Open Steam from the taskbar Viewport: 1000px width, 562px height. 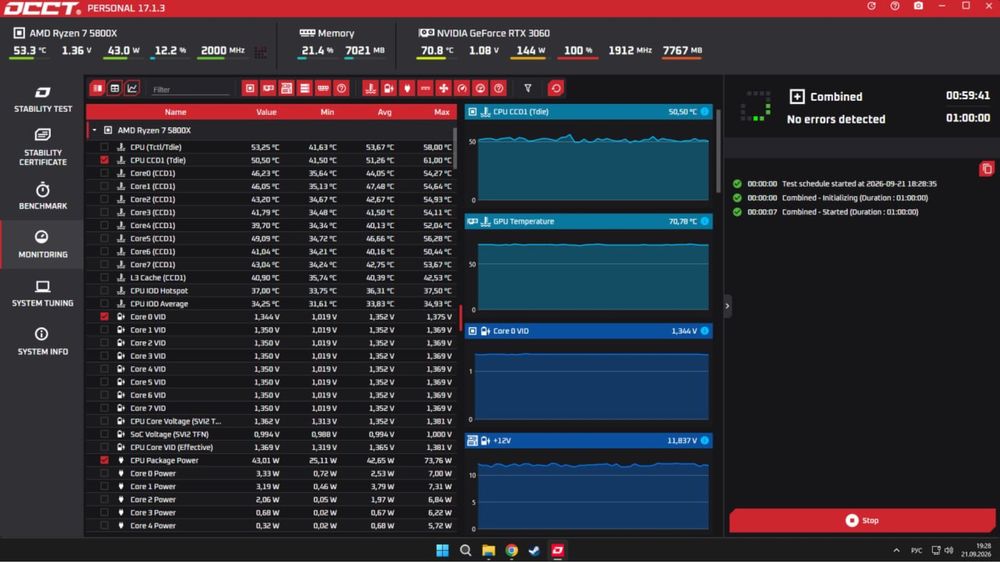point(534,550)
